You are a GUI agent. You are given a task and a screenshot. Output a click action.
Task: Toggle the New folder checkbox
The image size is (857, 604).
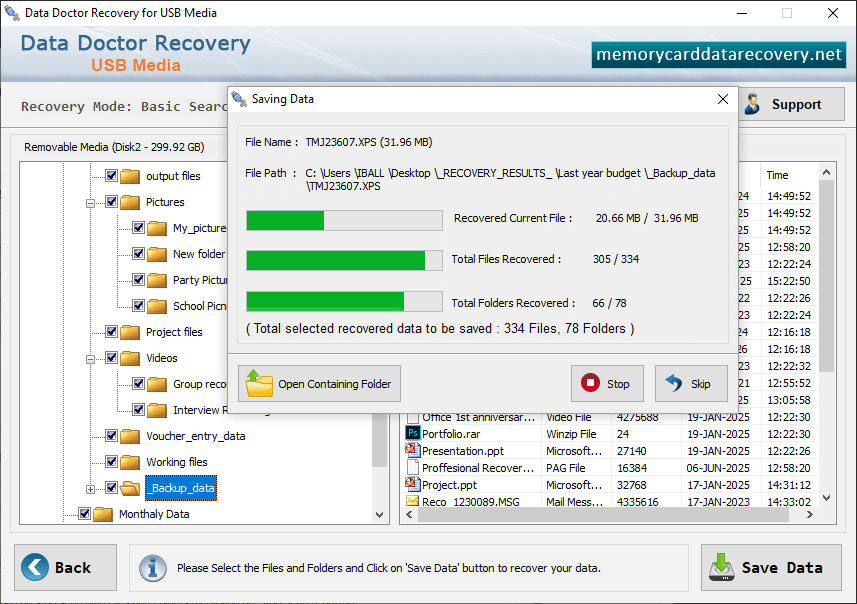(x=138, y=254)
